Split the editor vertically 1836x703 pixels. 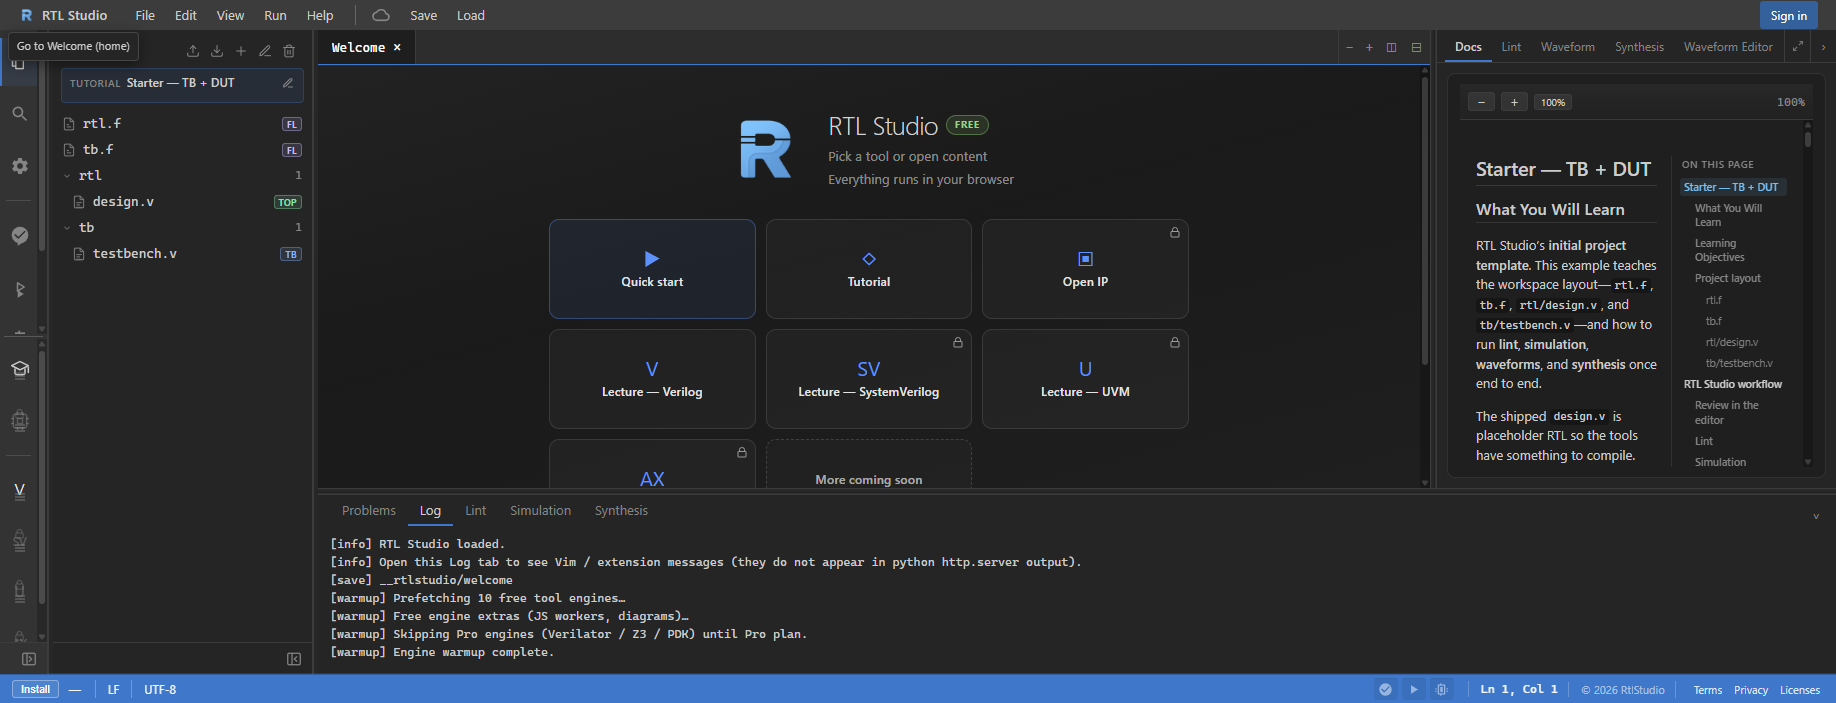(x=1391, y=47)
